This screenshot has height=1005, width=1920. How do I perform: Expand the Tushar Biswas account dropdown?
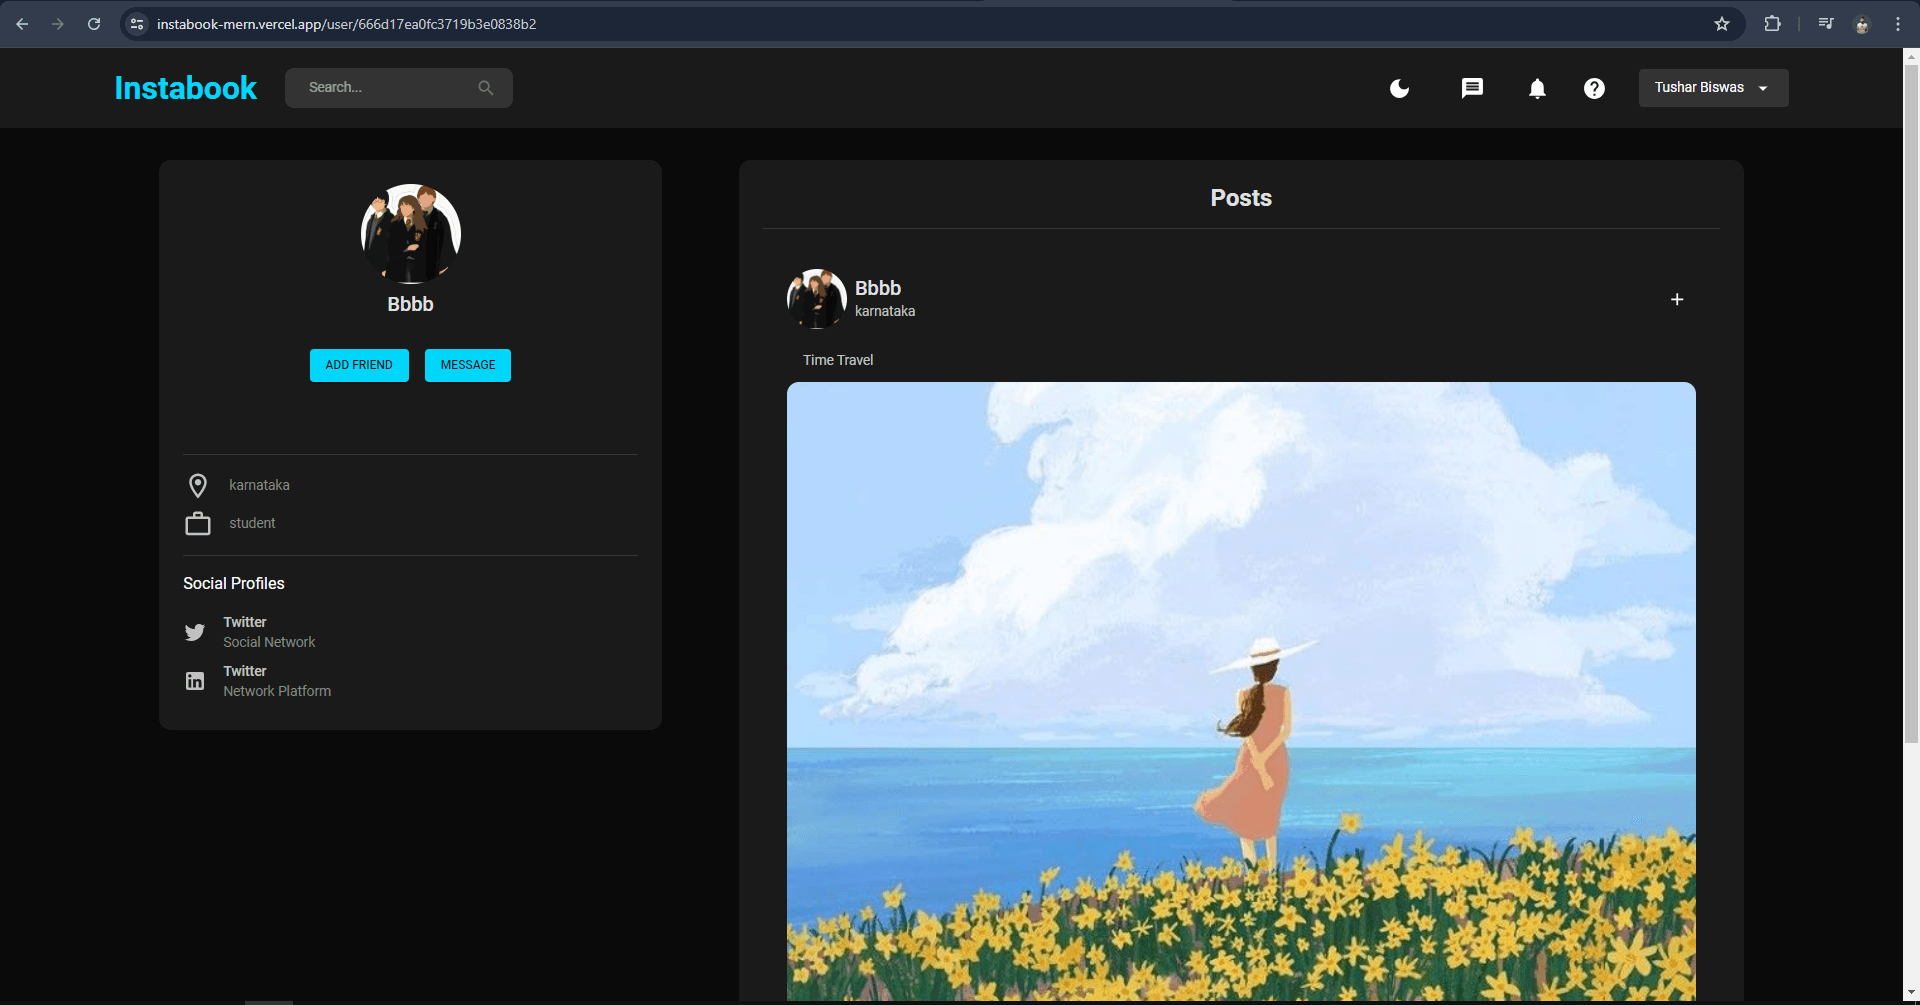point(1712,88)
